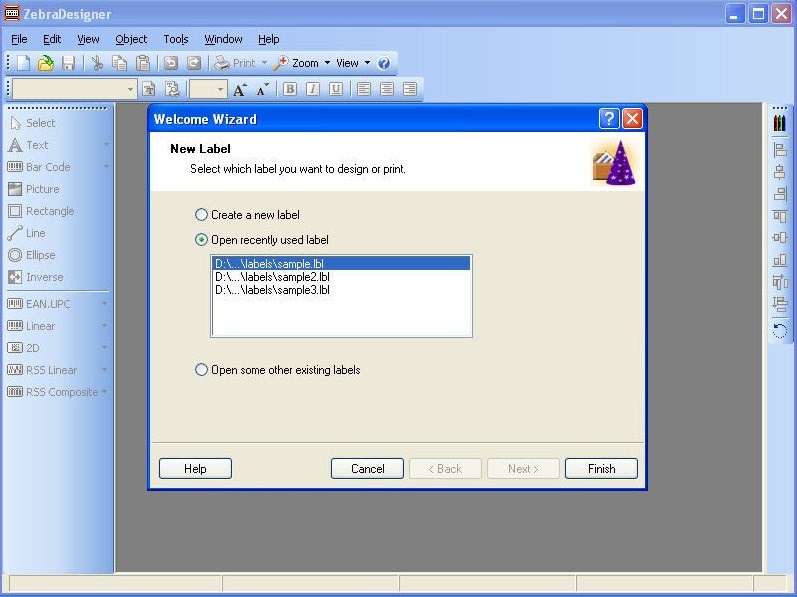The width and height of the screenshot is (797, 597).
Task: Select the Text tool
Action: (28, 145)
